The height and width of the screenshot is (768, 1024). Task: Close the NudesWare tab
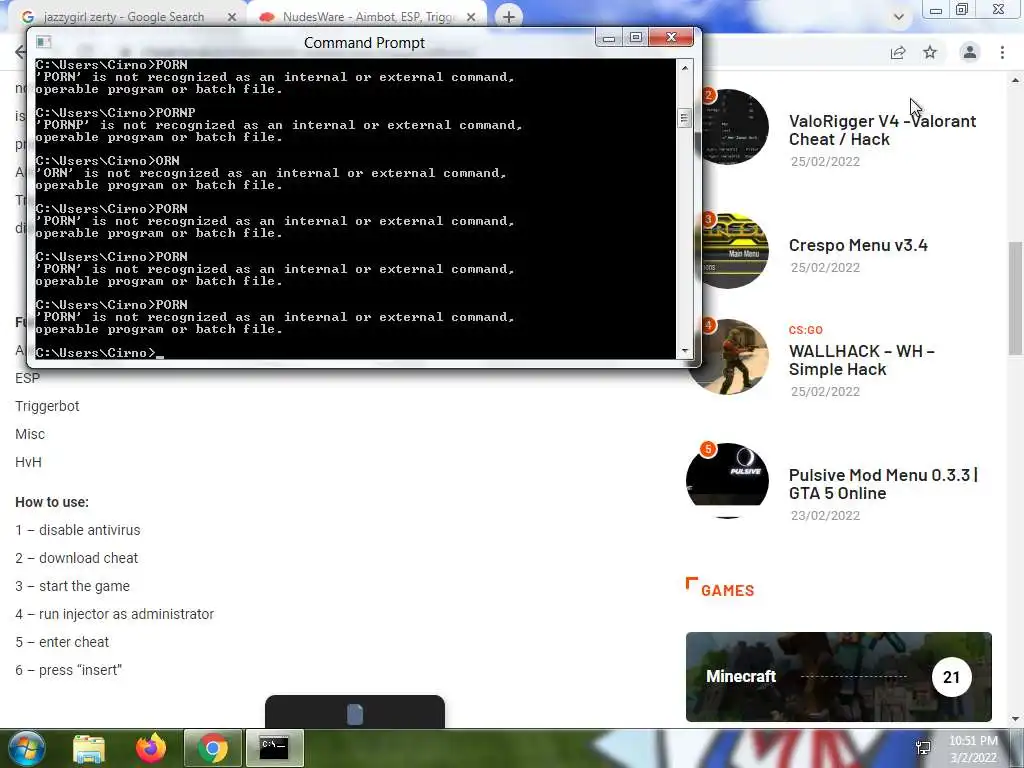point(471,17)
